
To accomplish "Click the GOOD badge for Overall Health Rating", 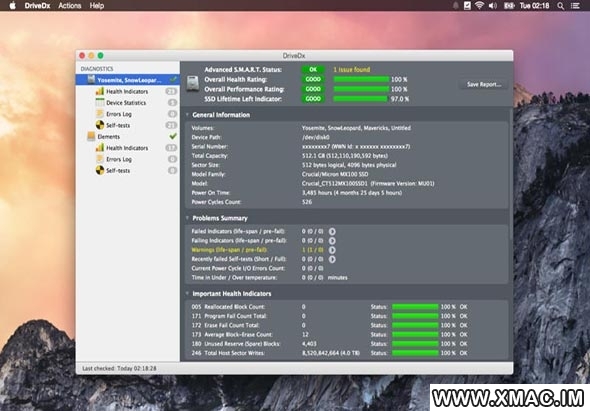I will [313, 79].
